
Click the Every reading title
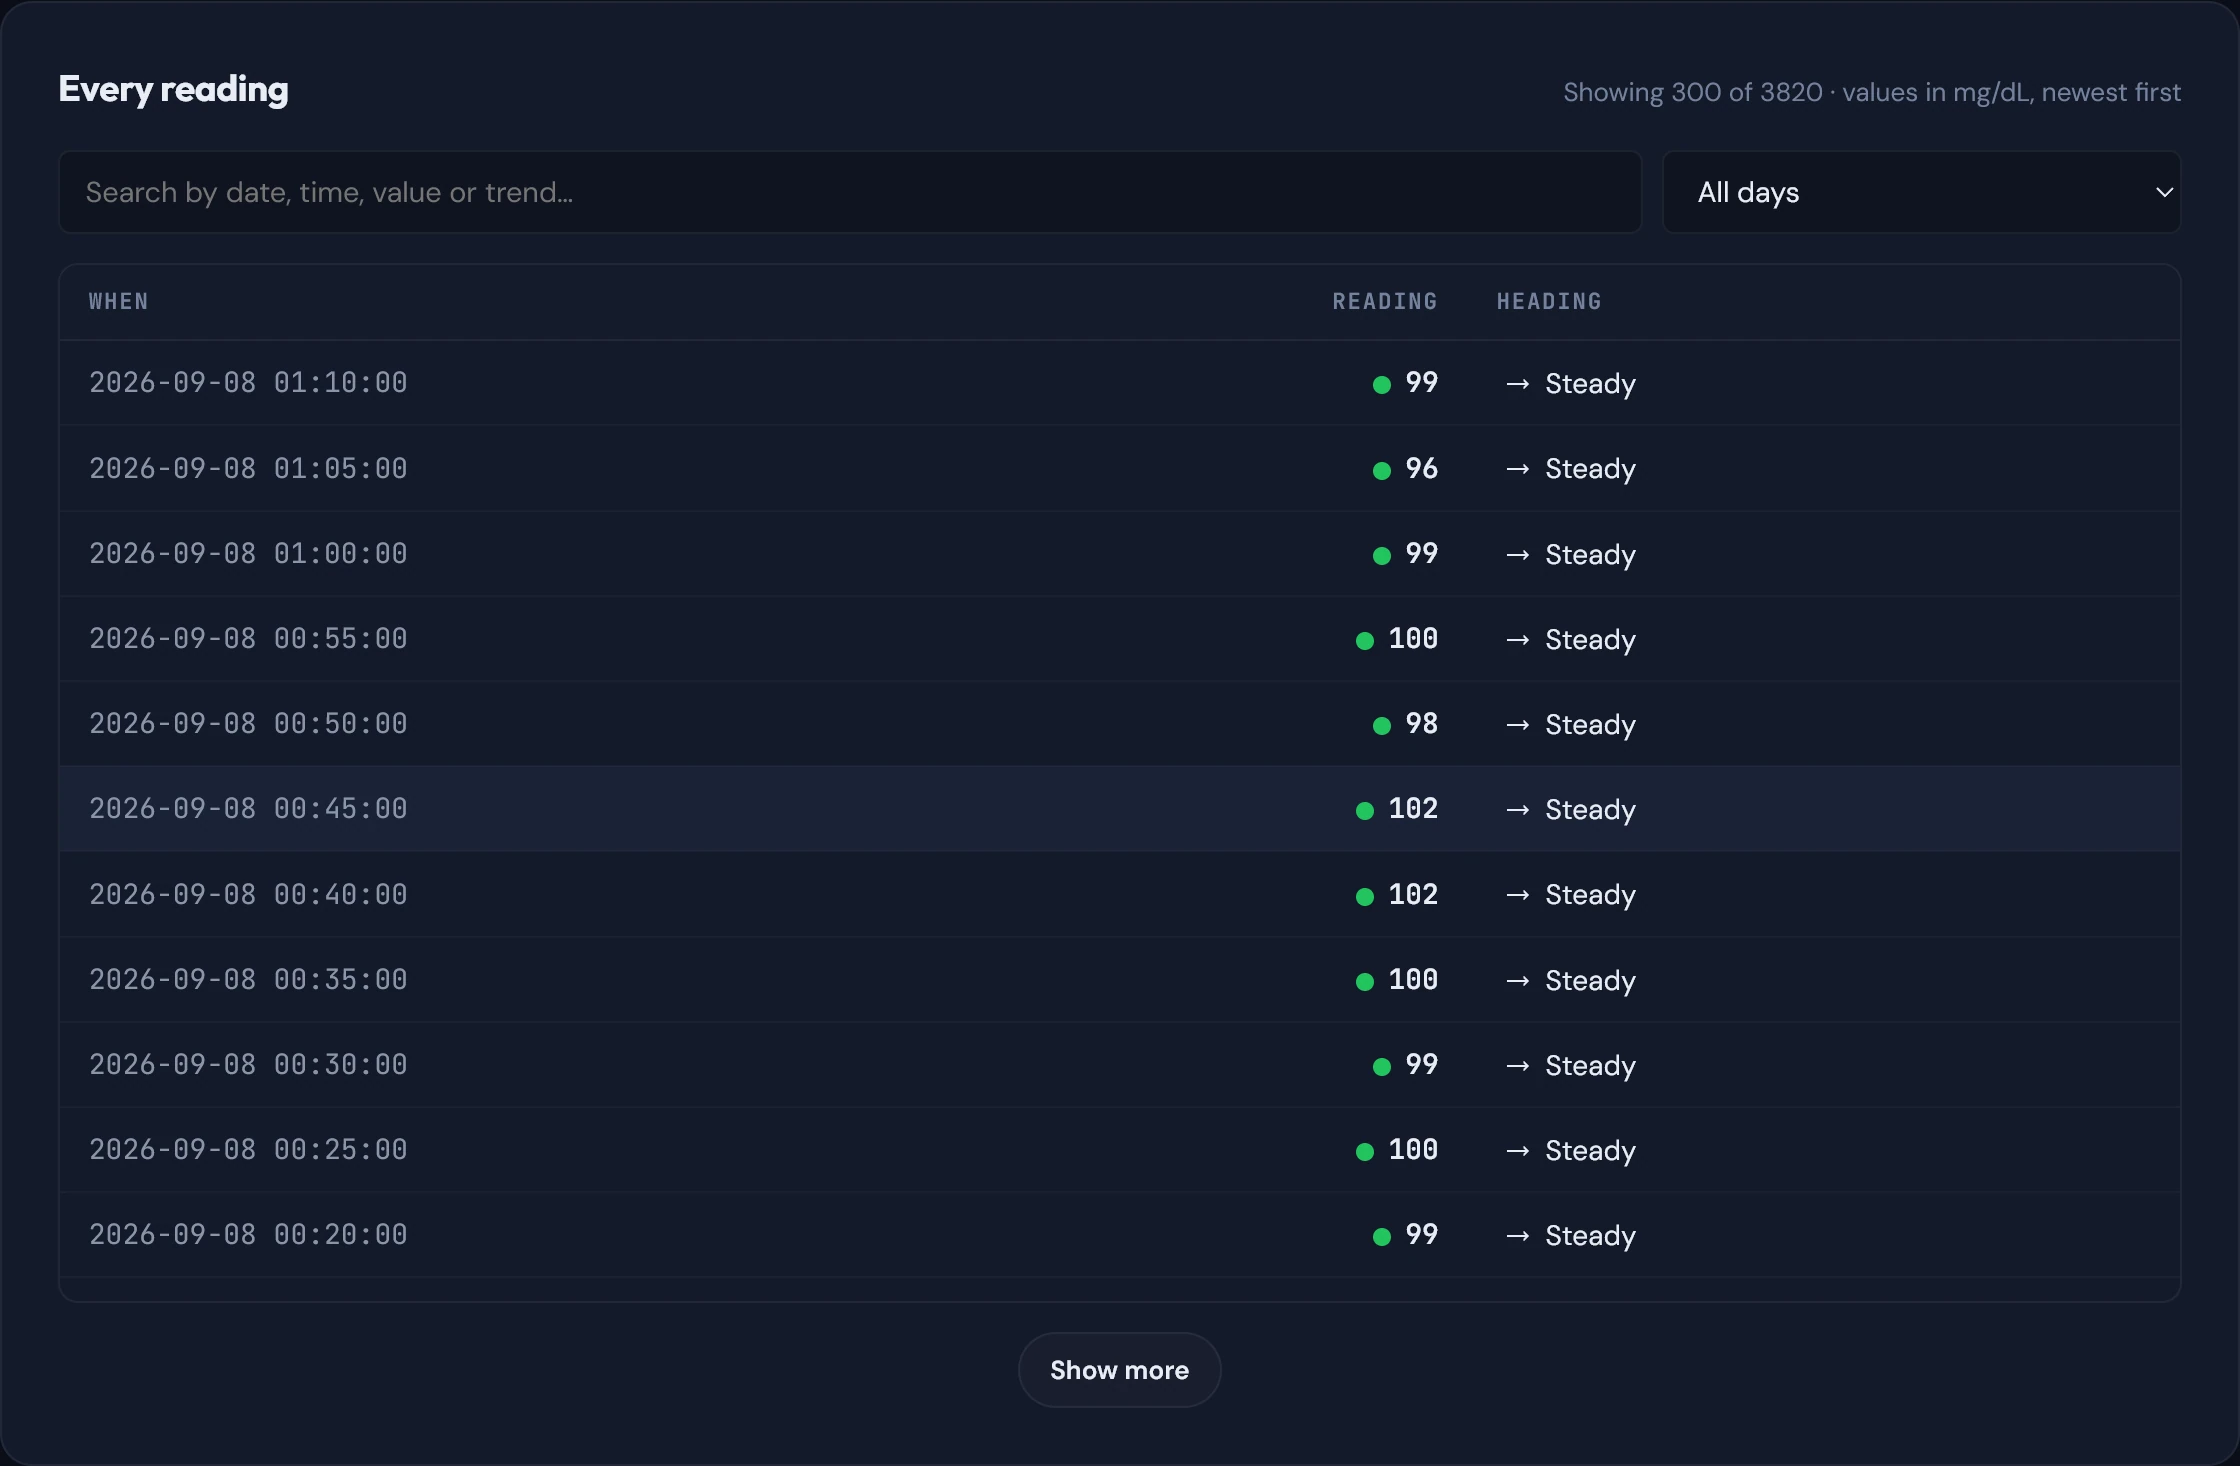point(174,90)
